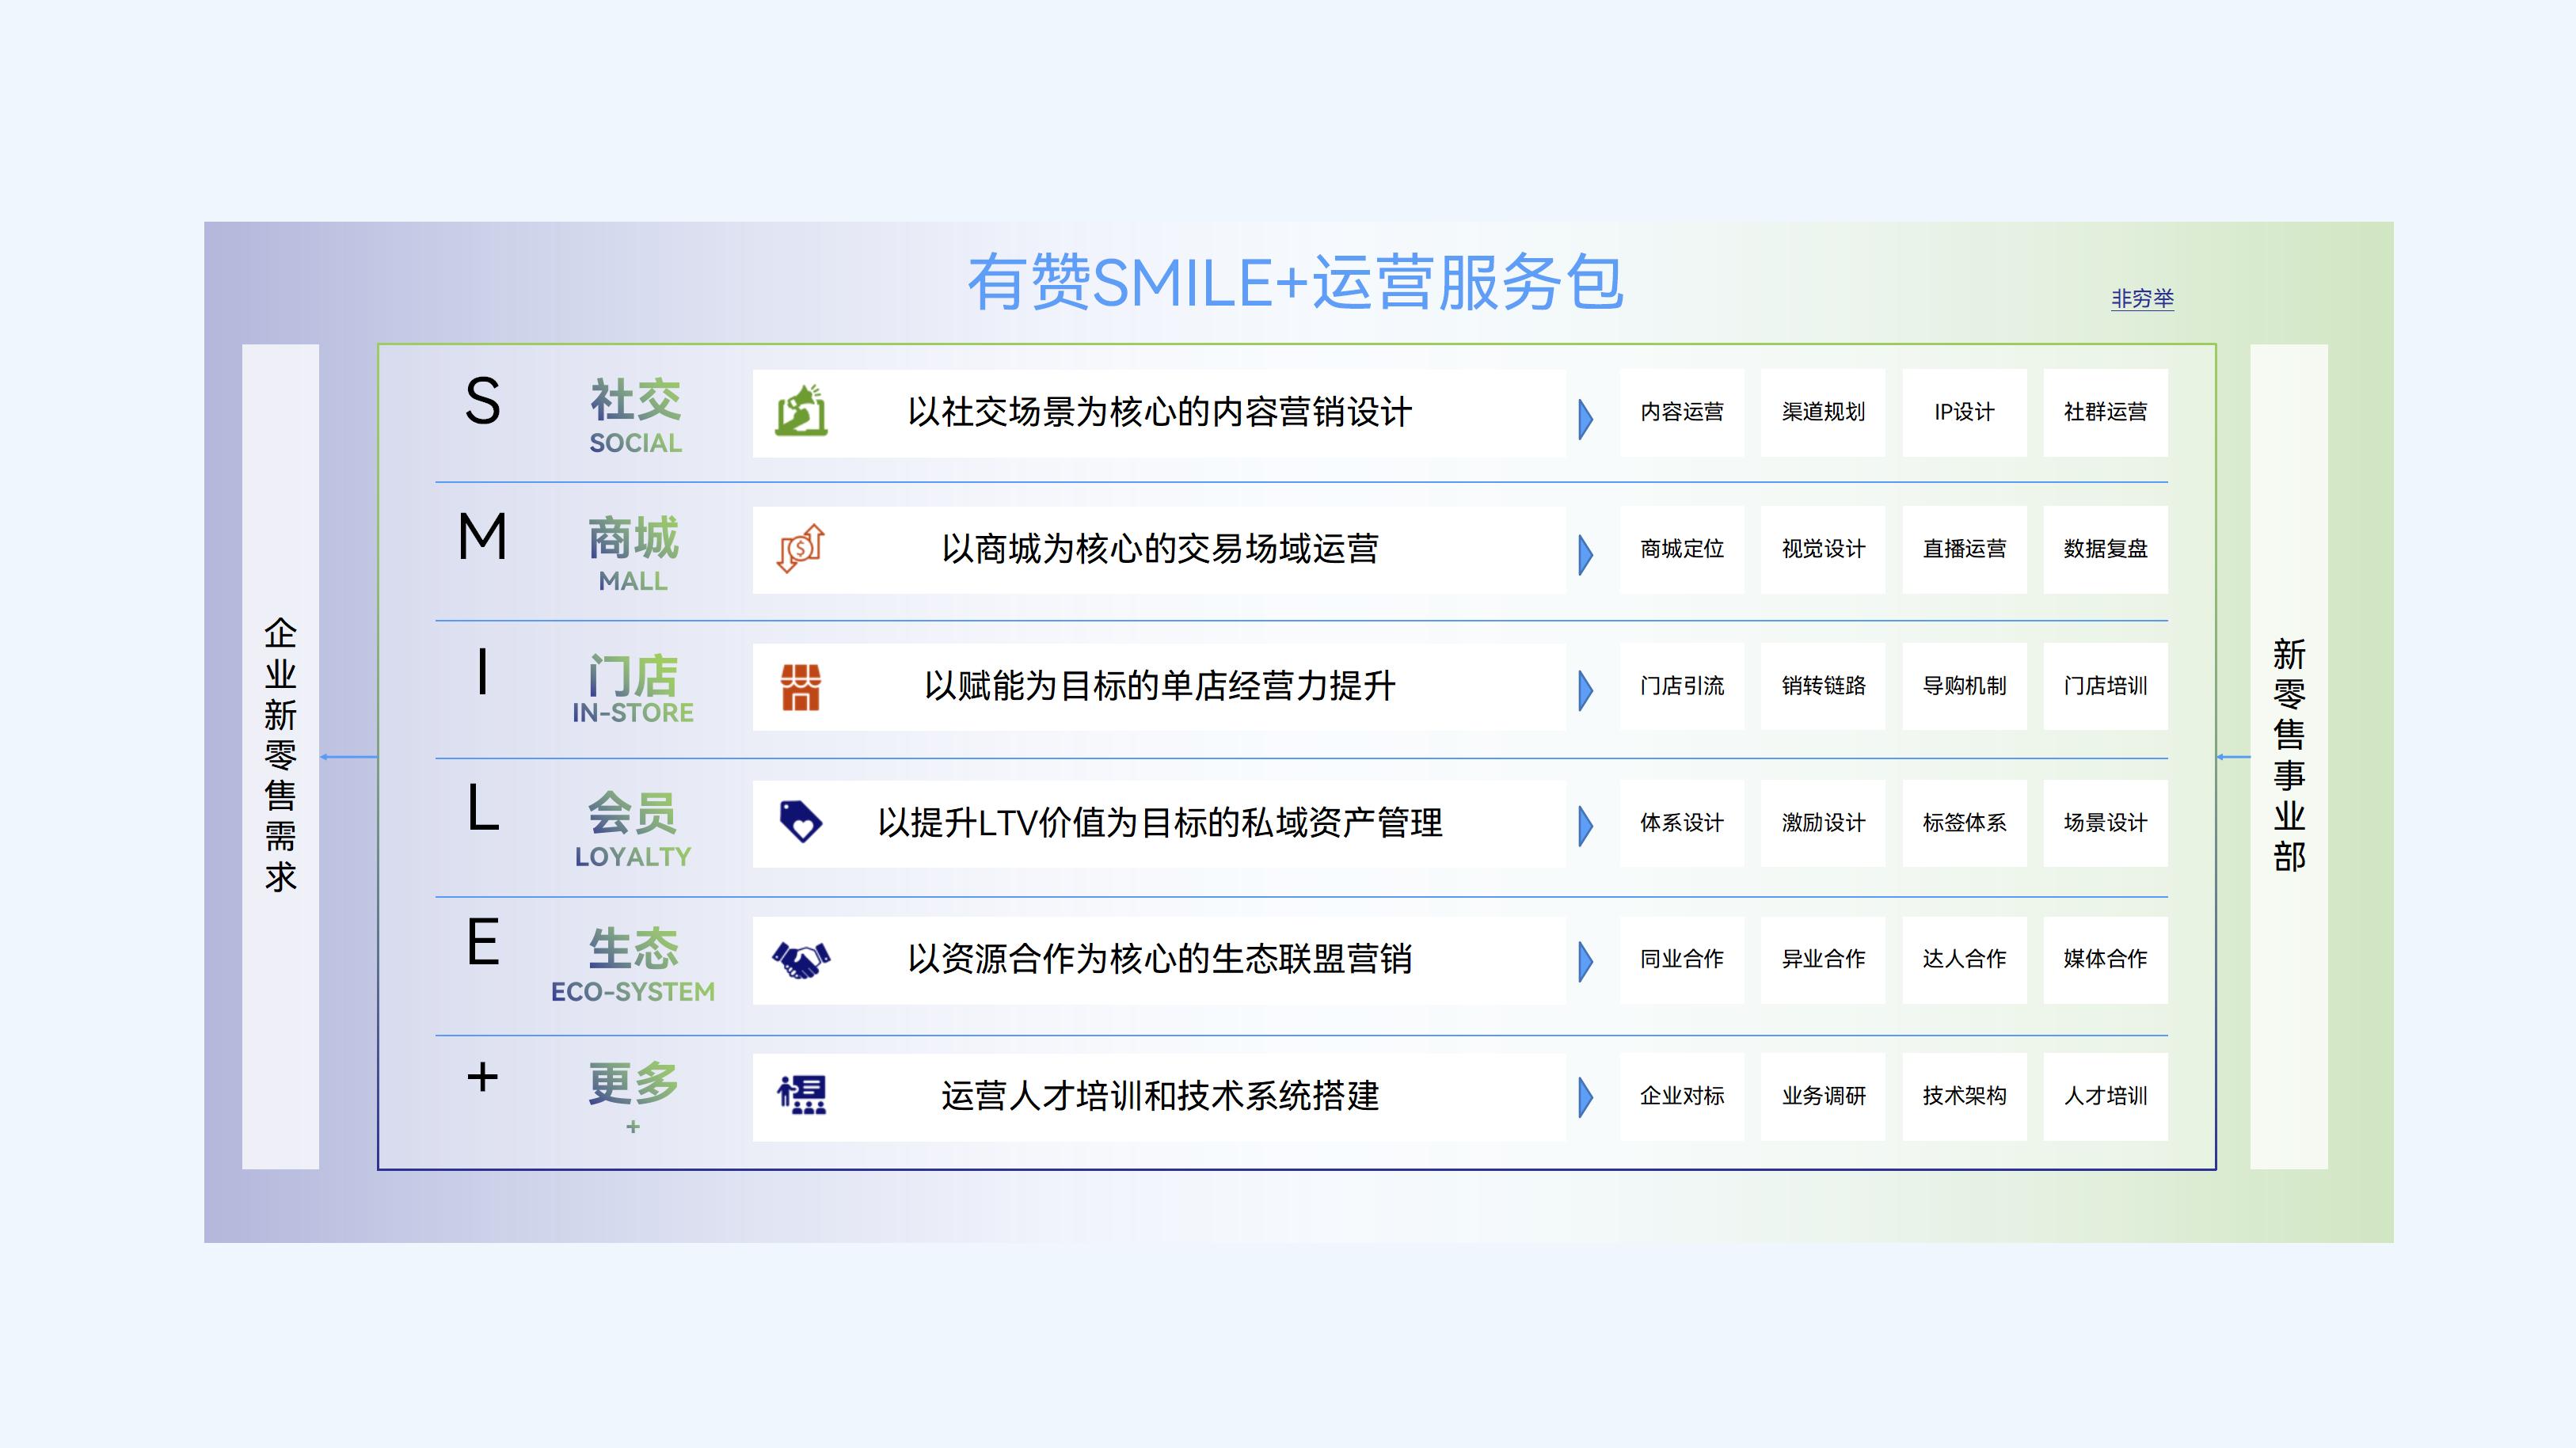Click the blue arrow after the social row

(x=1585, y=419)
